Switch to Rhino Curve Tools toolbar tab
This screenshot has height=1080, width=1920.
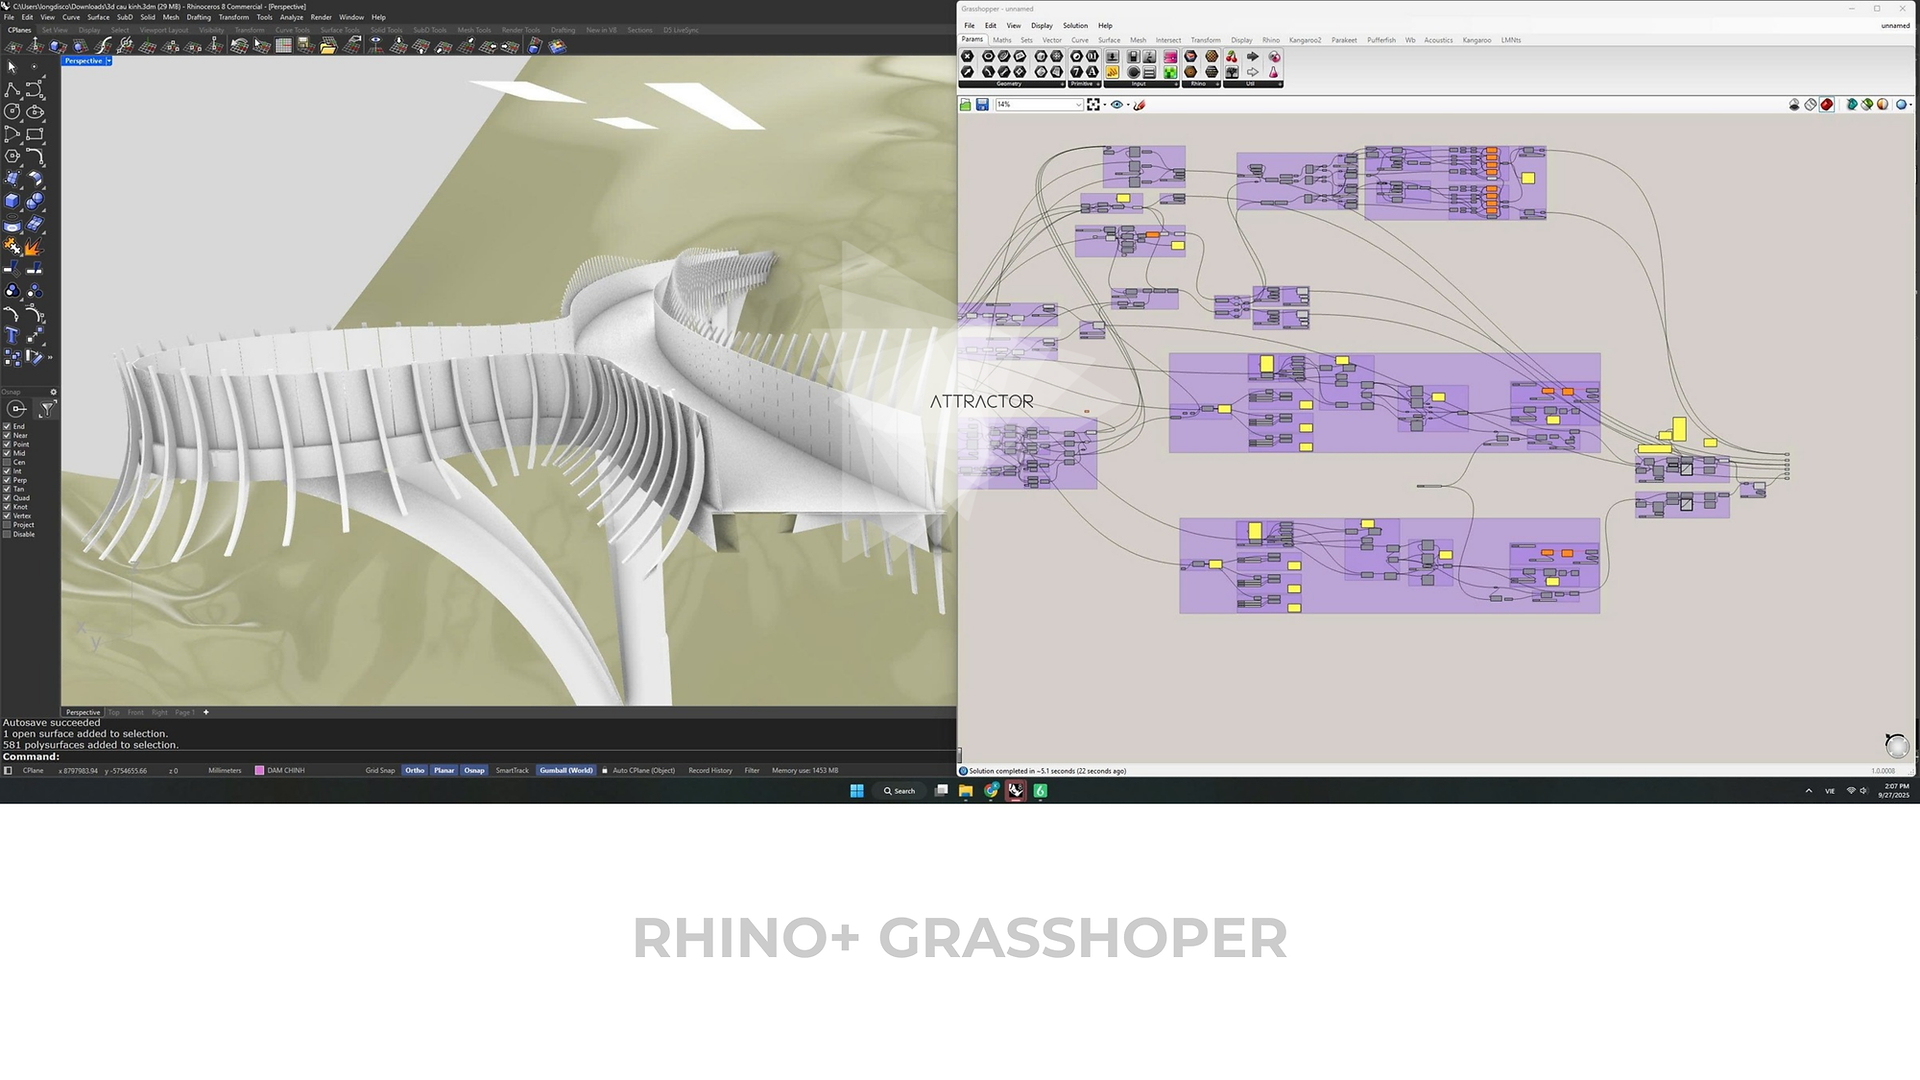click(x=292, y=30)
